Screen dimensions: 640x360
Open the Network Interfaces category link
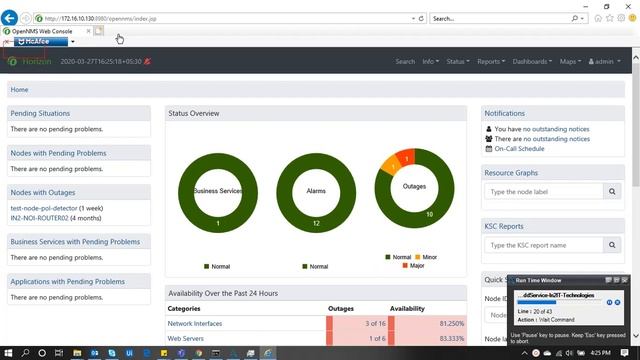coord(195,323)
